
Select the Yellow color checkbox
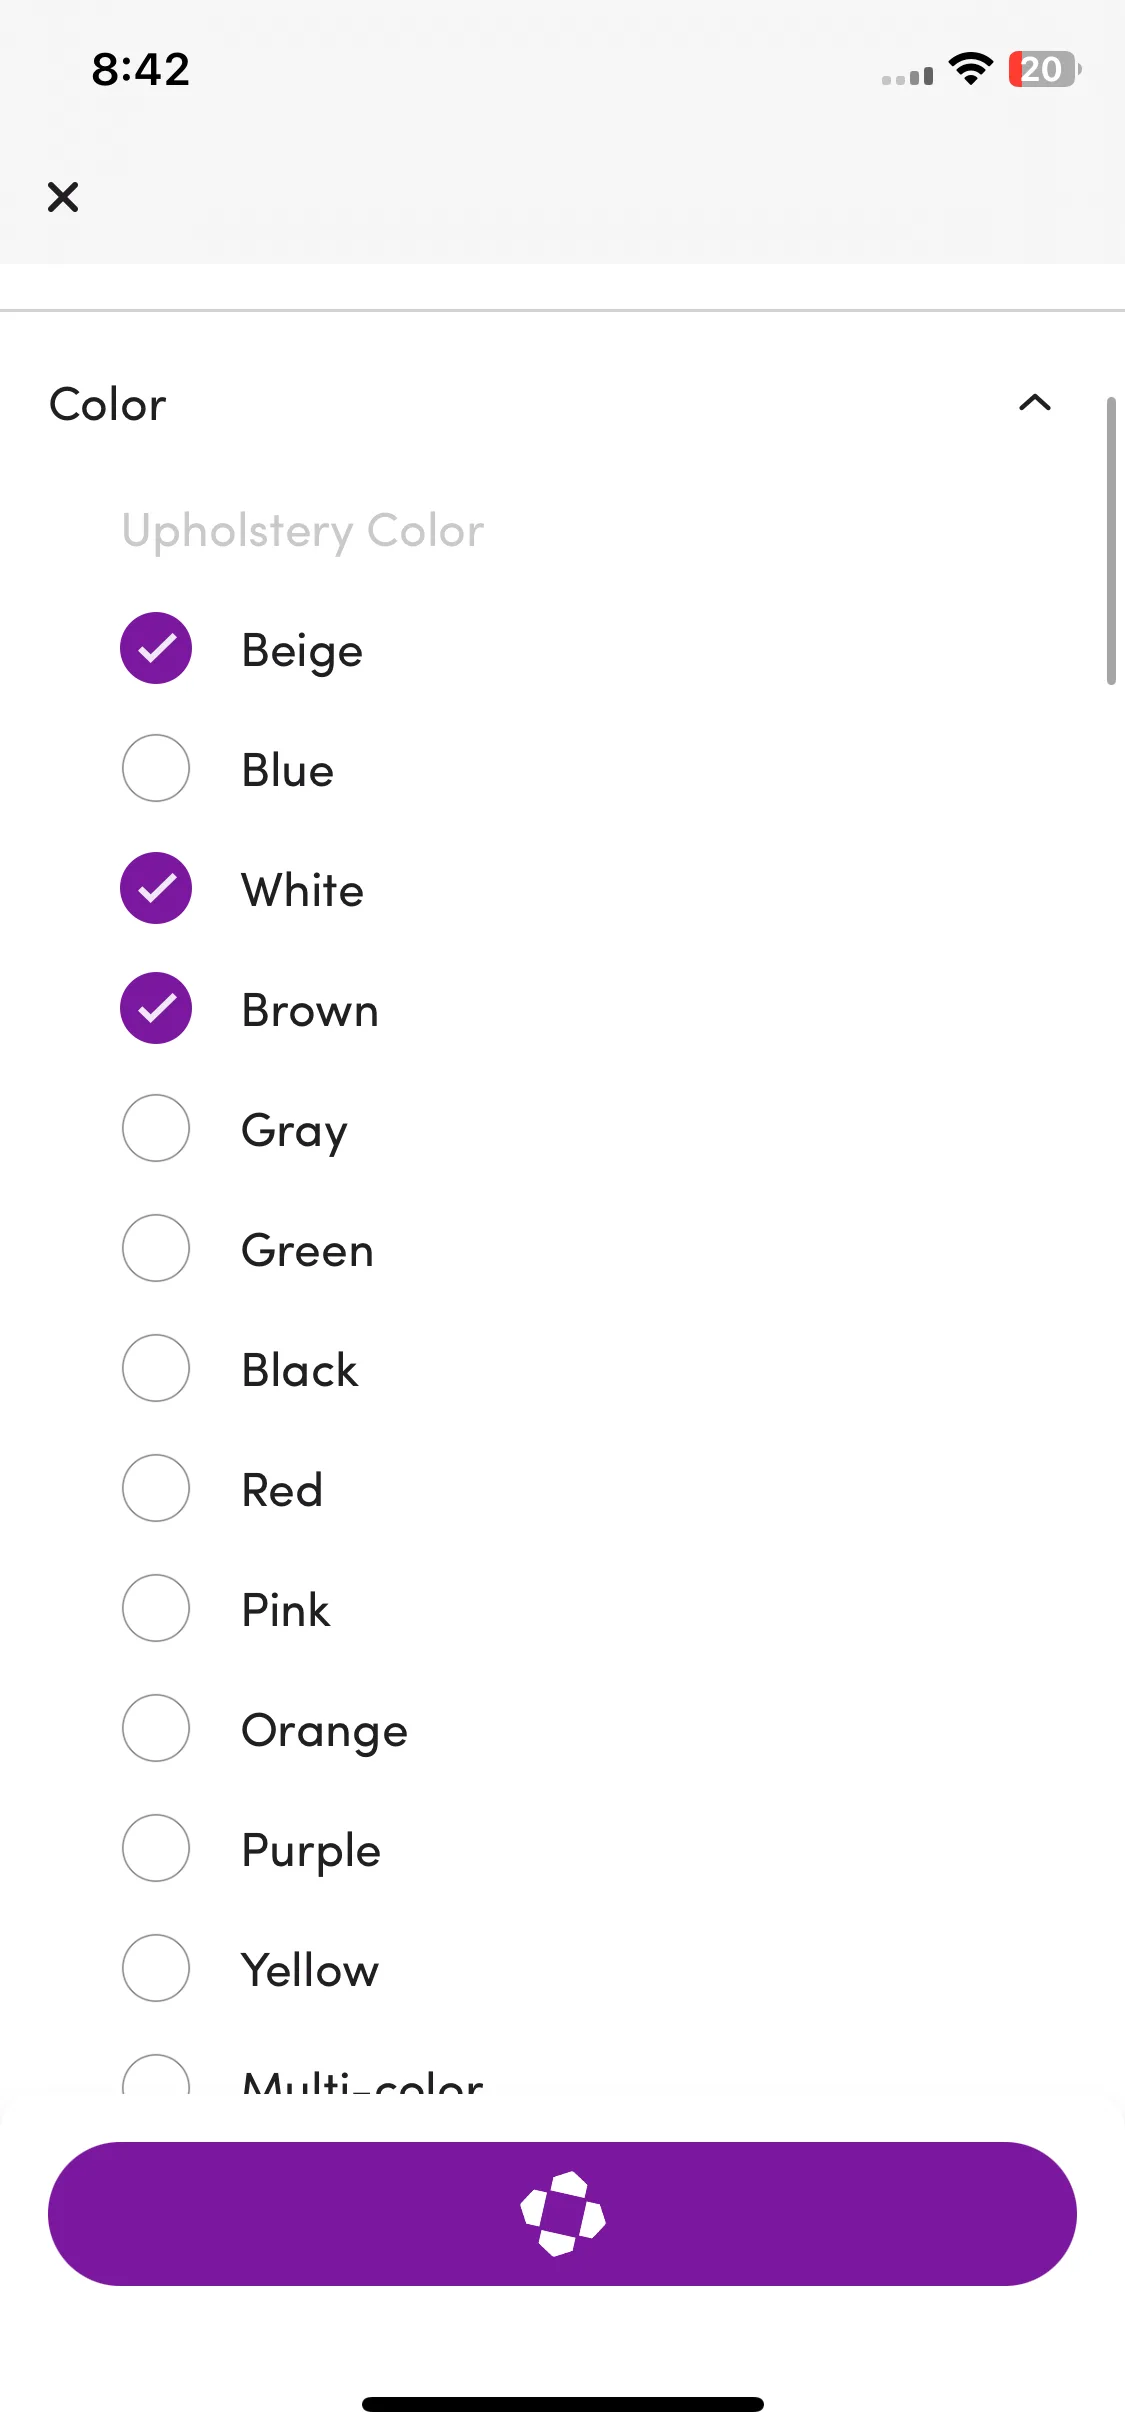pyautogui.click(x=156, y=1968)
